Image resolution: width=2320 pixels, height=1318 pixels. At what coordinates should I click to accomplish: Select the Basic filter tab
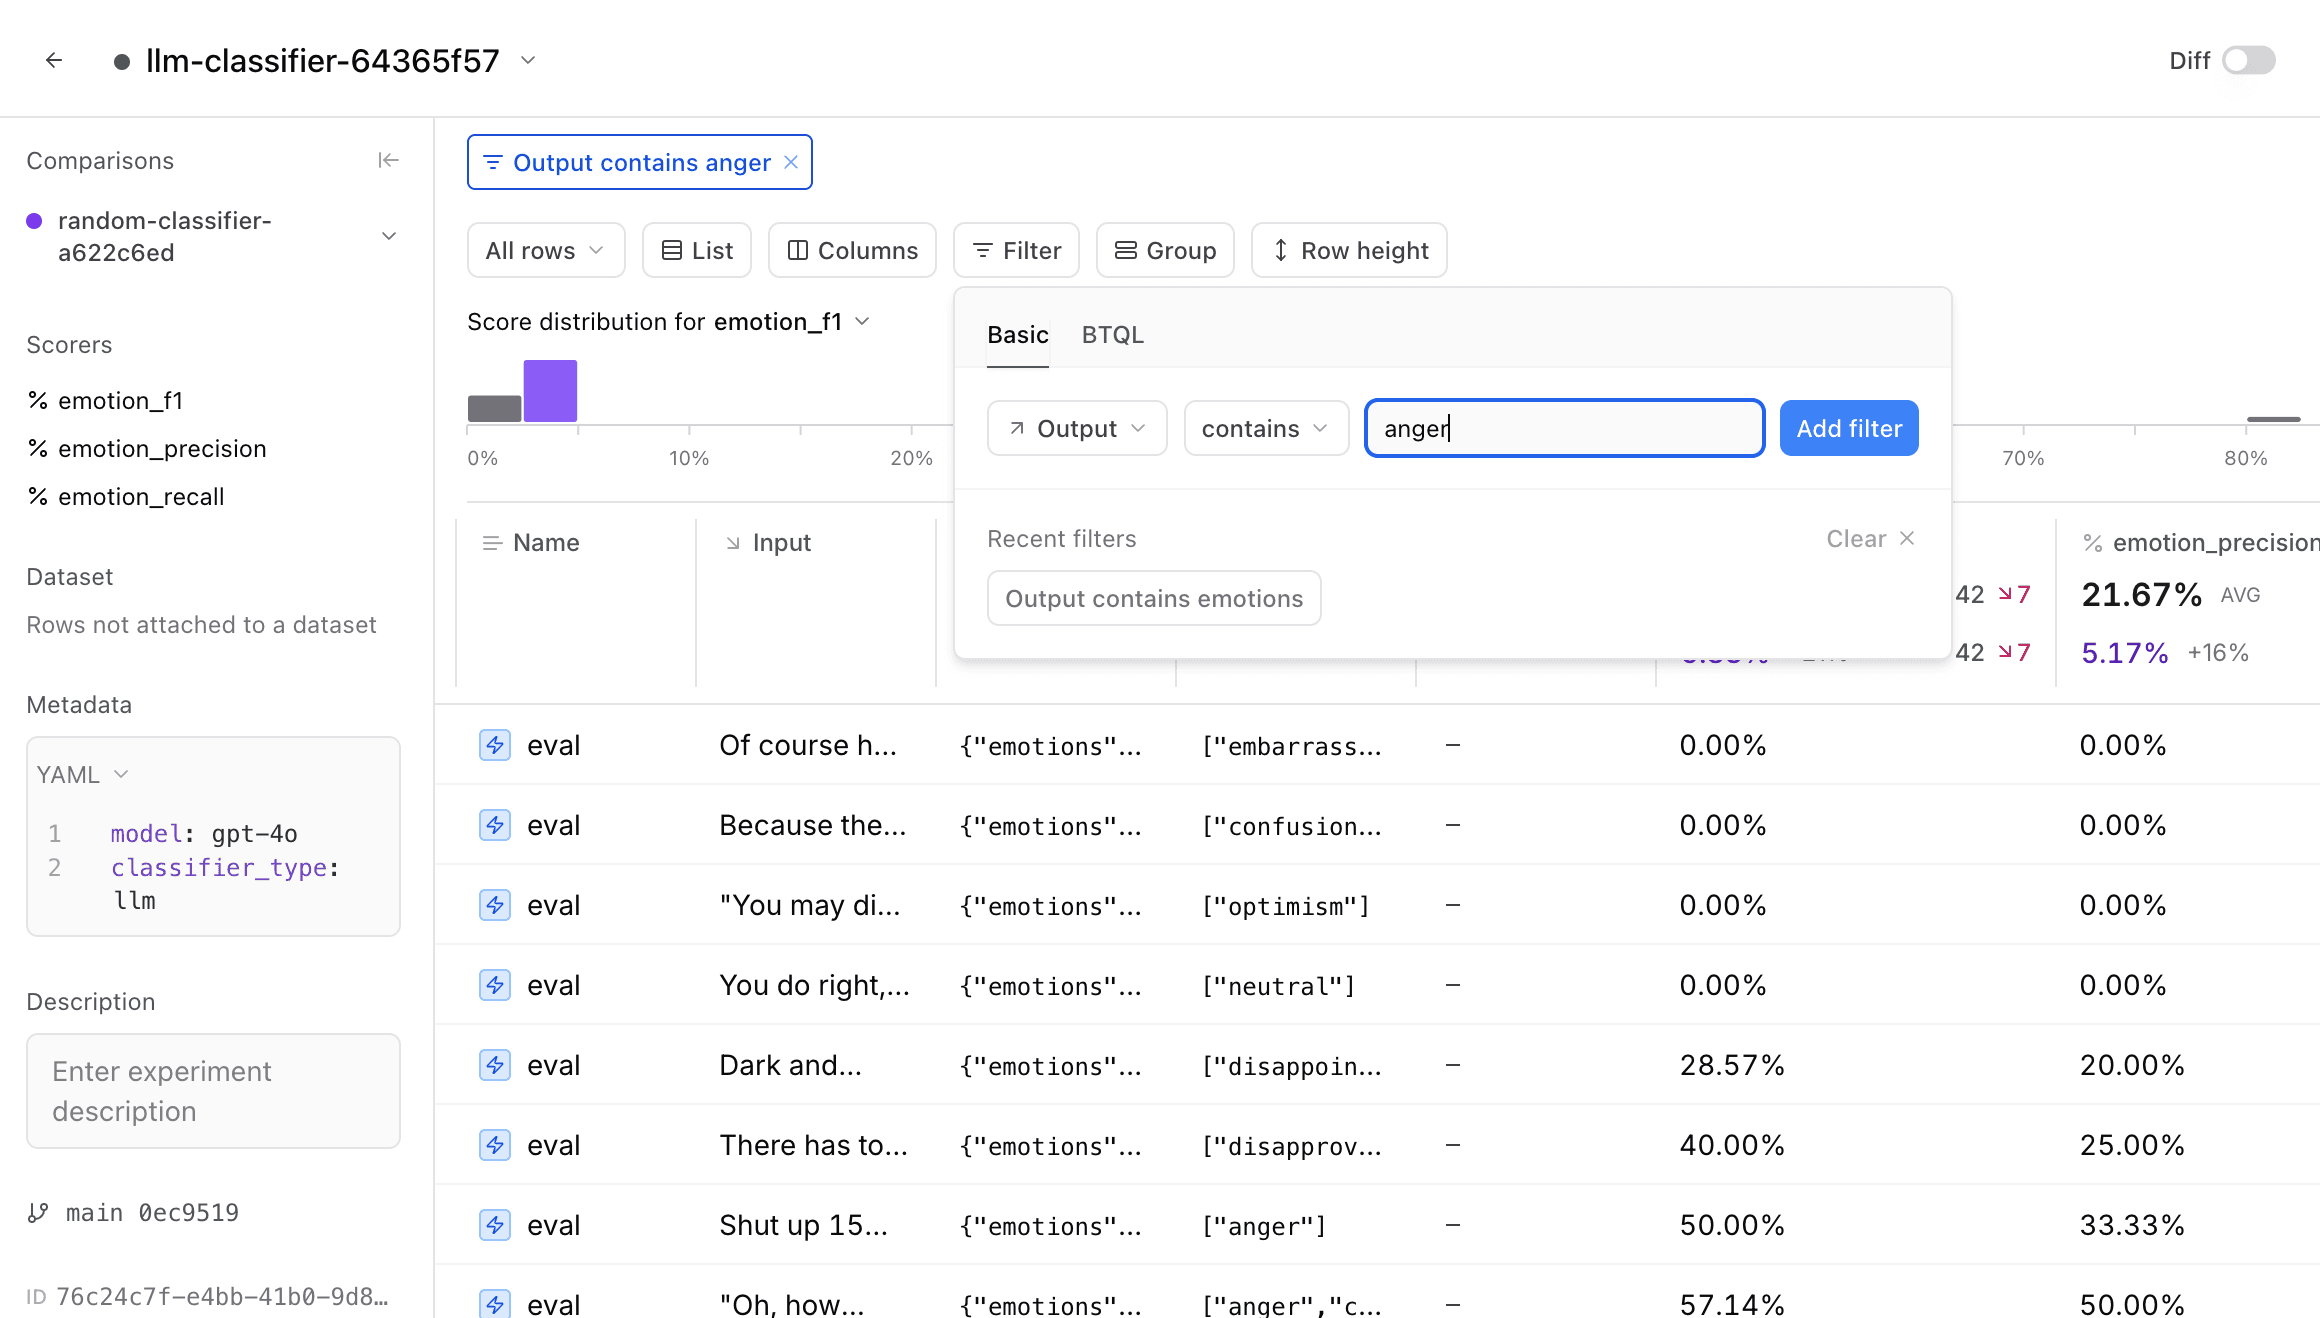point(1017,335)
